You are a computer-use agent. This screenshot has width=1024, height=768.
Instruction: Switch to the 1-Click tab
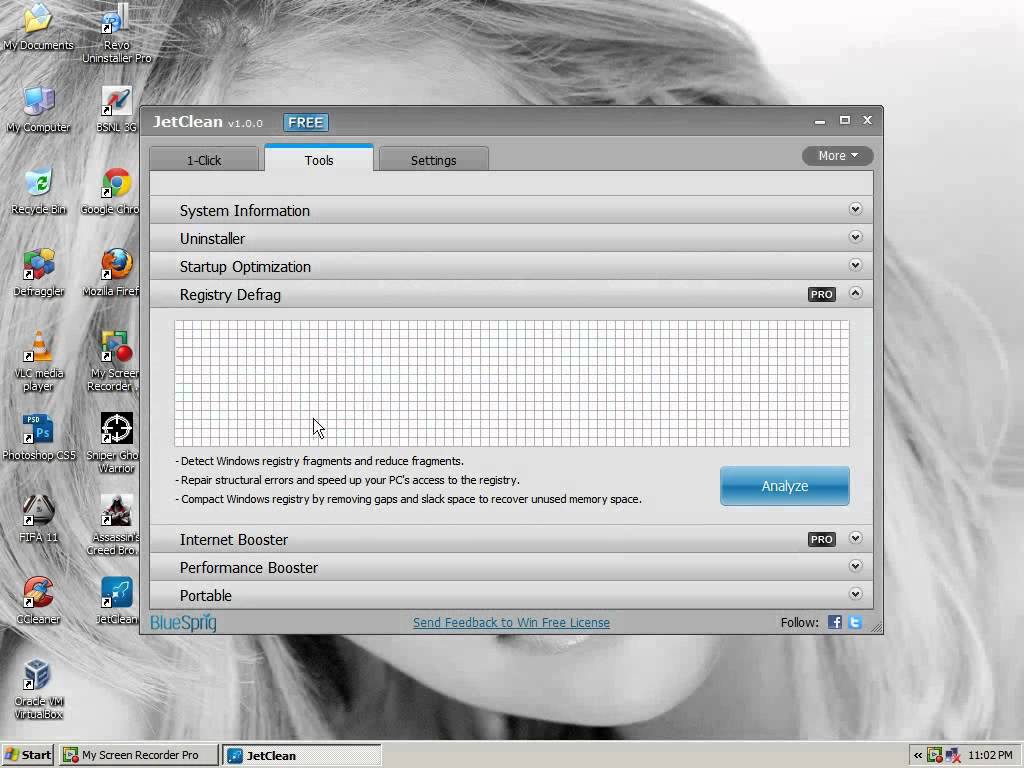(x=204, y=159)
